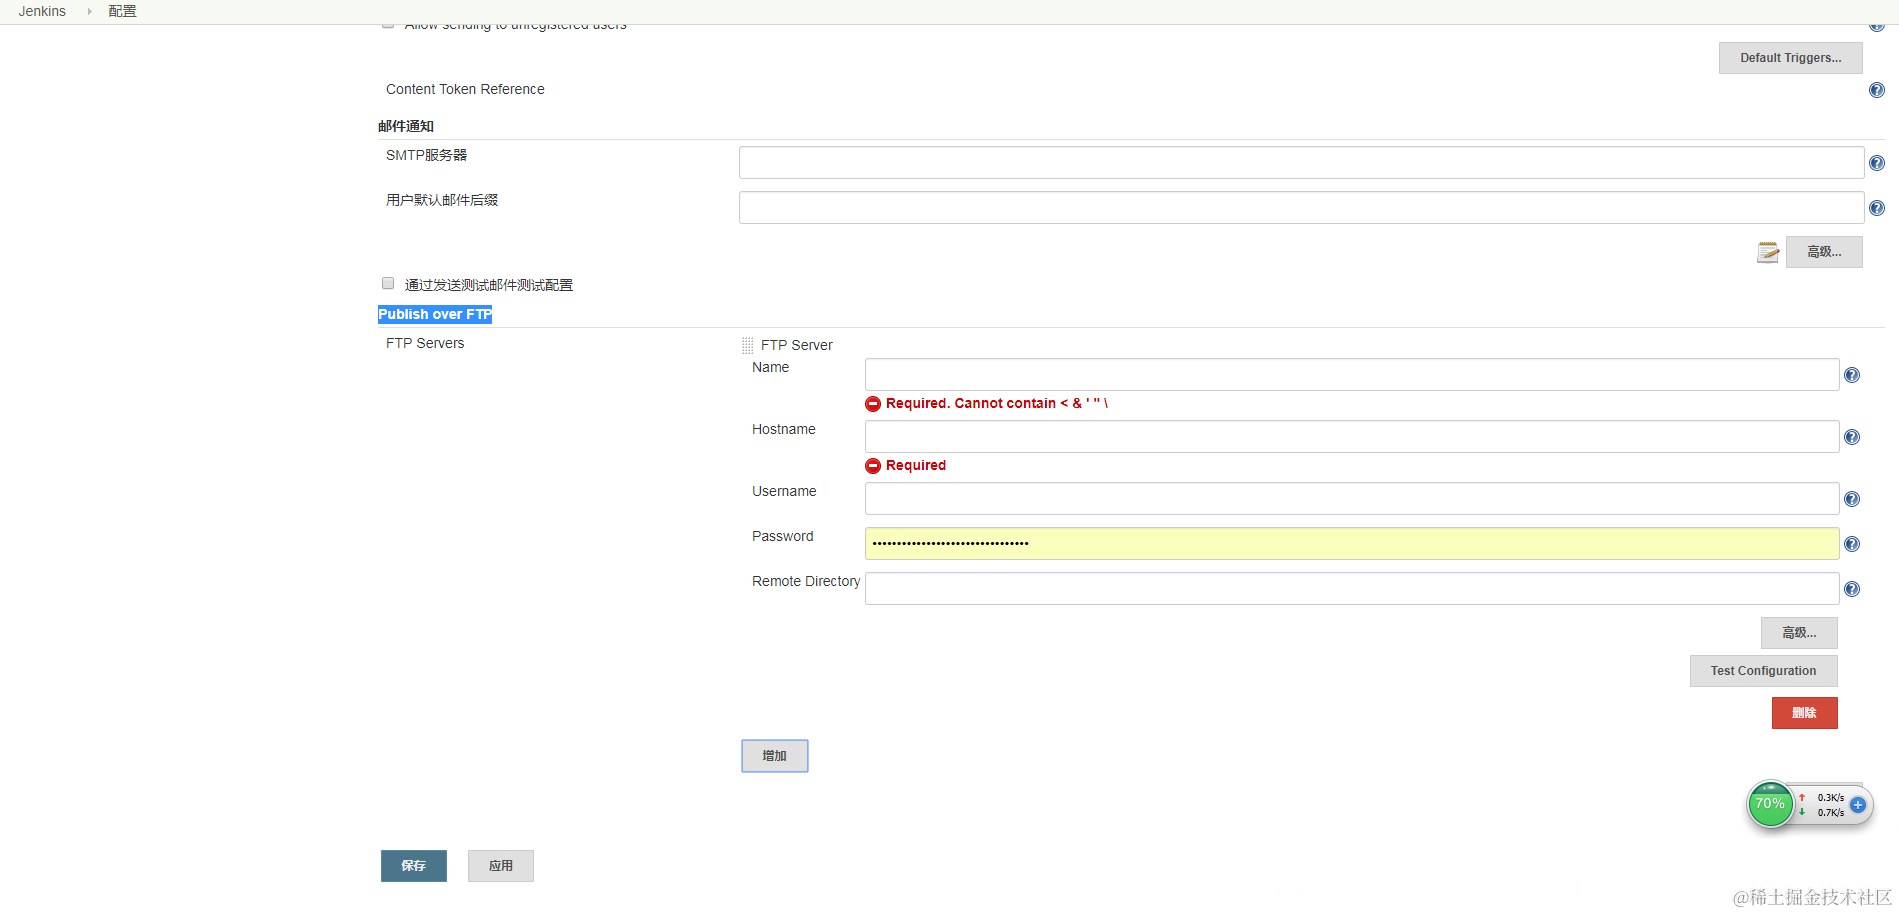Open help icon for Hostname field

(x=1852, y=437)
